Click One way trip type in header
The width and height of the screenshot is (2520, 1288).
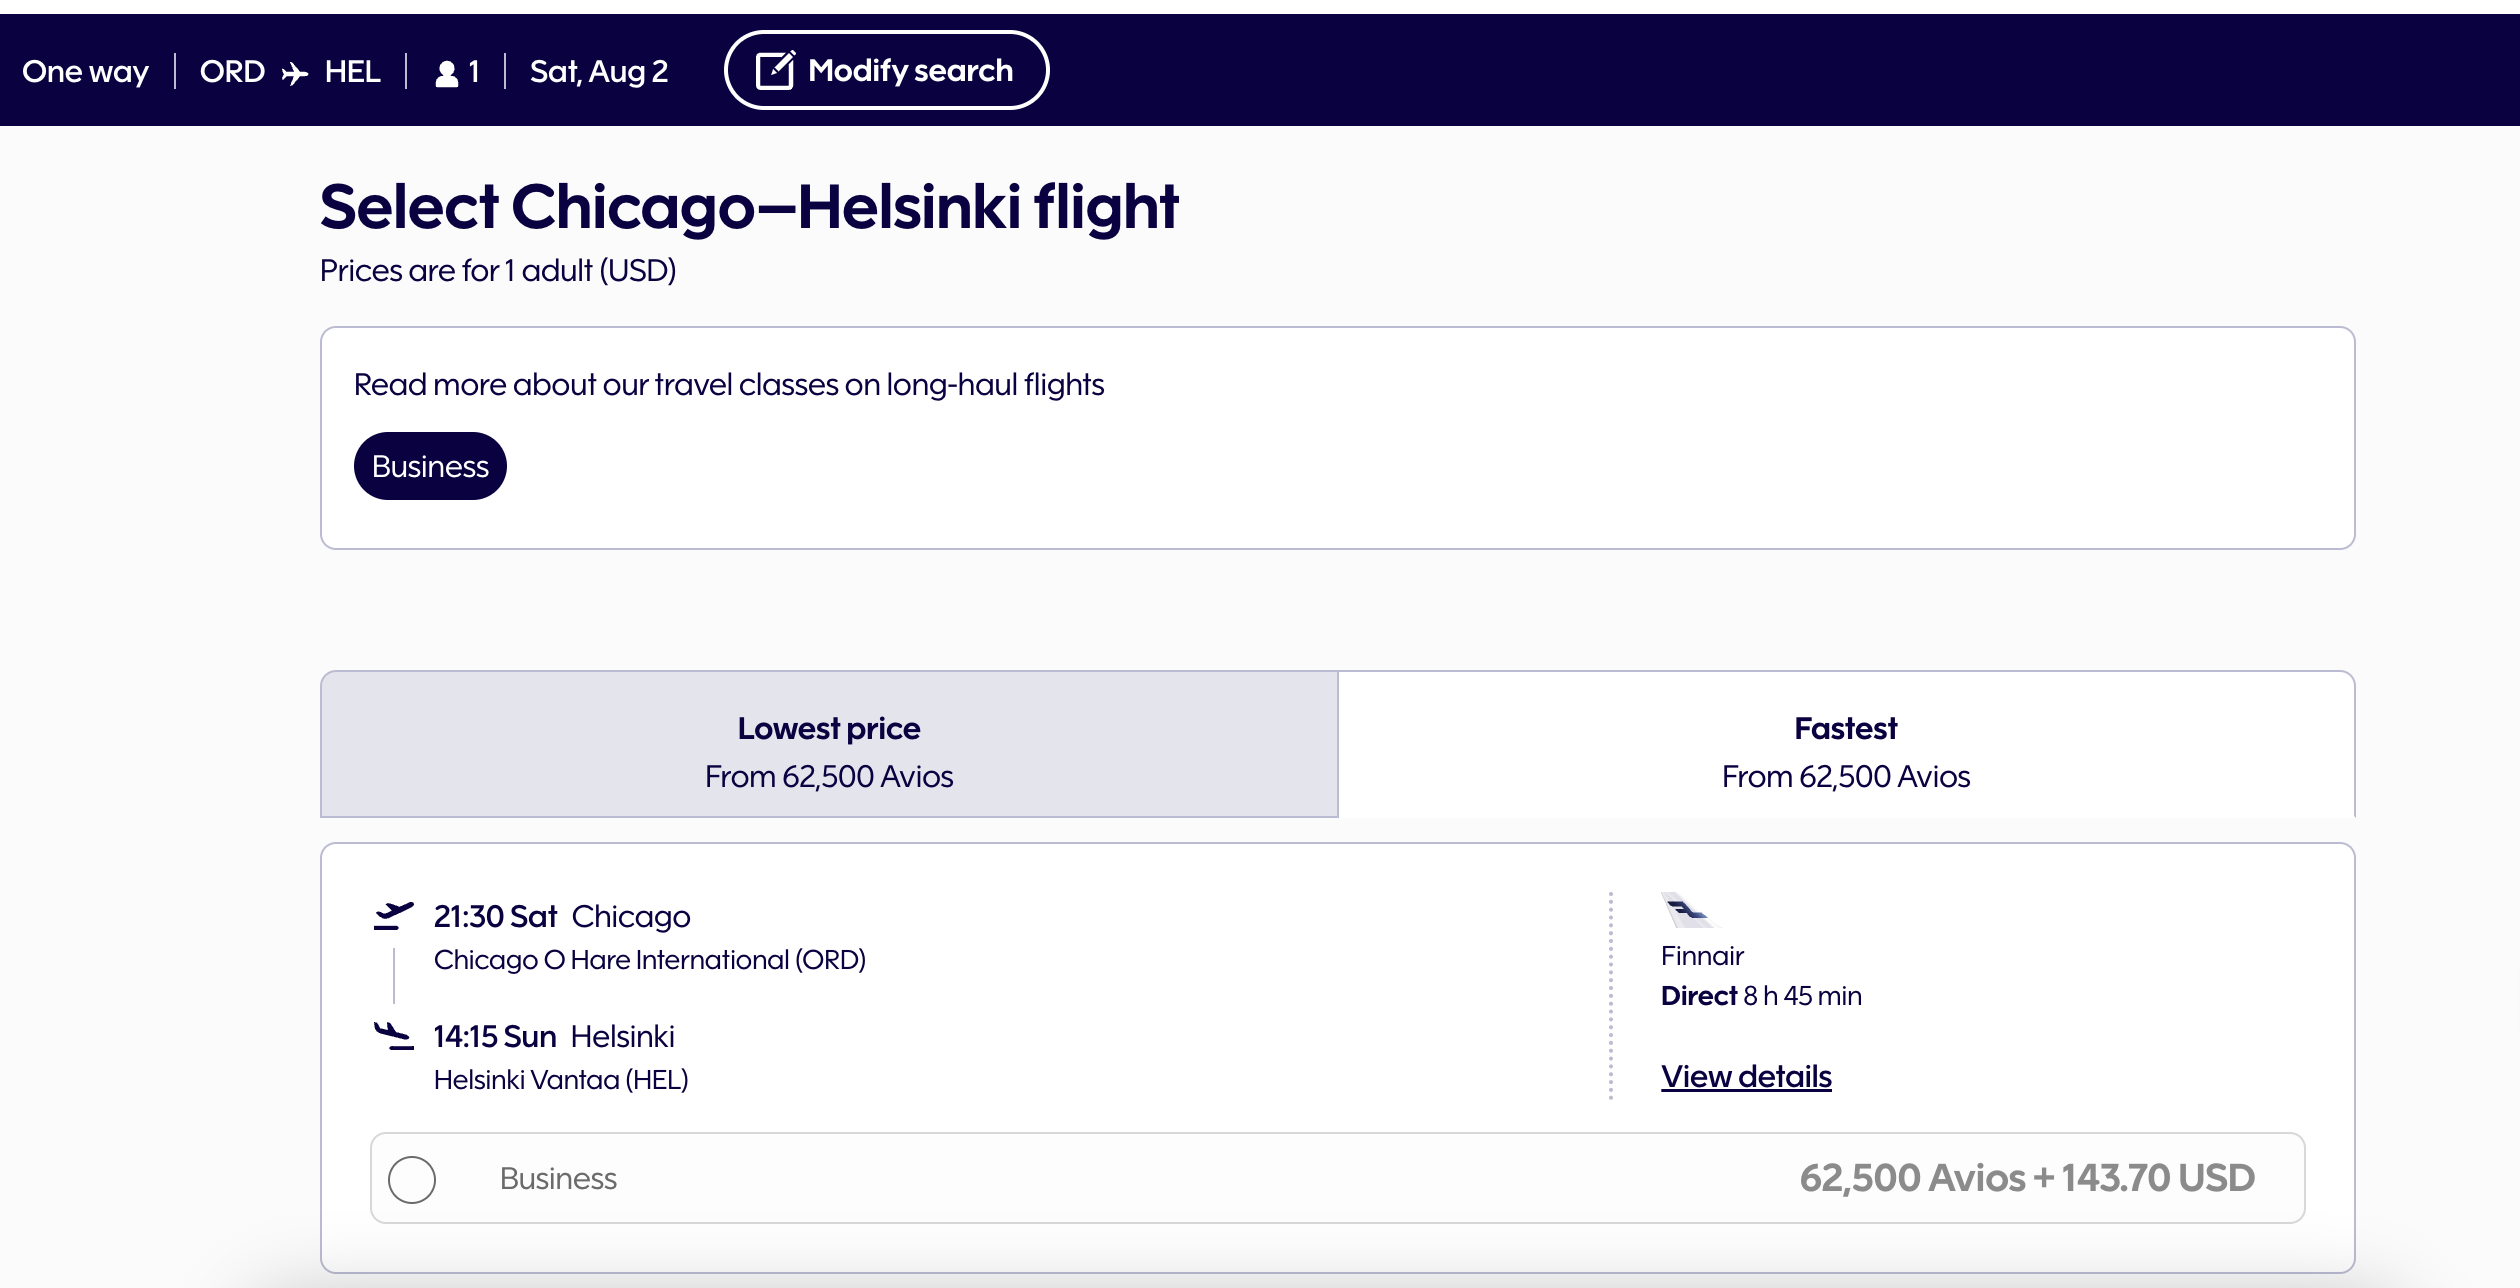pos(85,71)
